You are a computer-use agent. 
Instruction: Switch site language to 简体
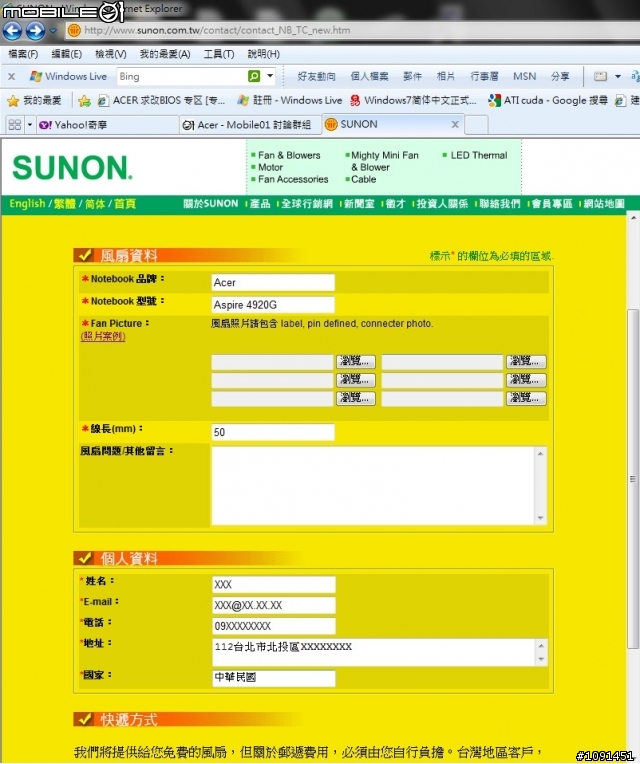[x=95, y=204]
